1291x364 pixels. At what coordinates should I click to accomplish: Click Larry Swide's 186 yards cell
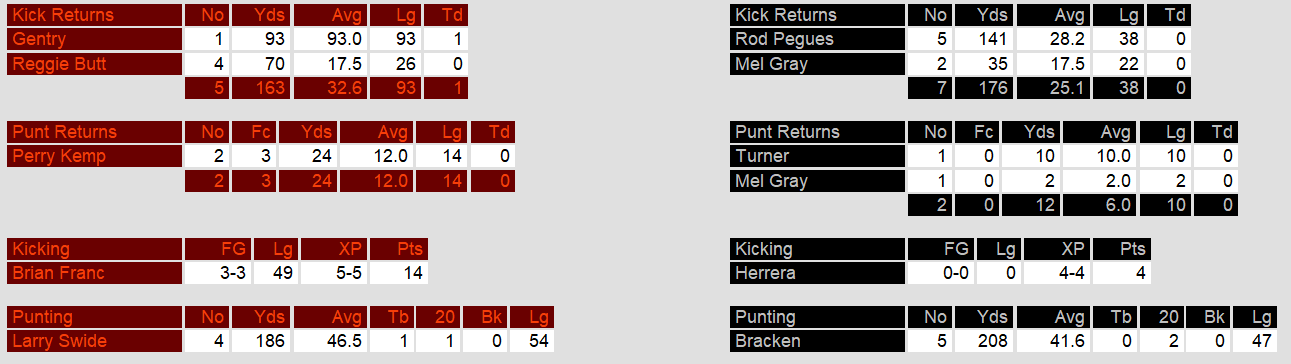260,342
